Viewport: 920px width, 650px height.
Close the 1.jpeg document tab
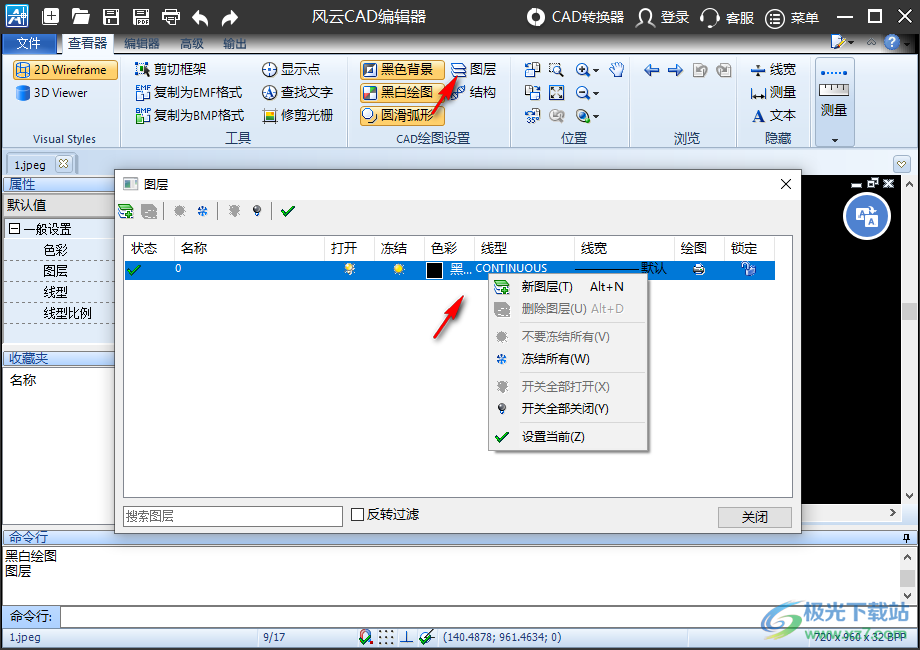(x=63, y=163)
